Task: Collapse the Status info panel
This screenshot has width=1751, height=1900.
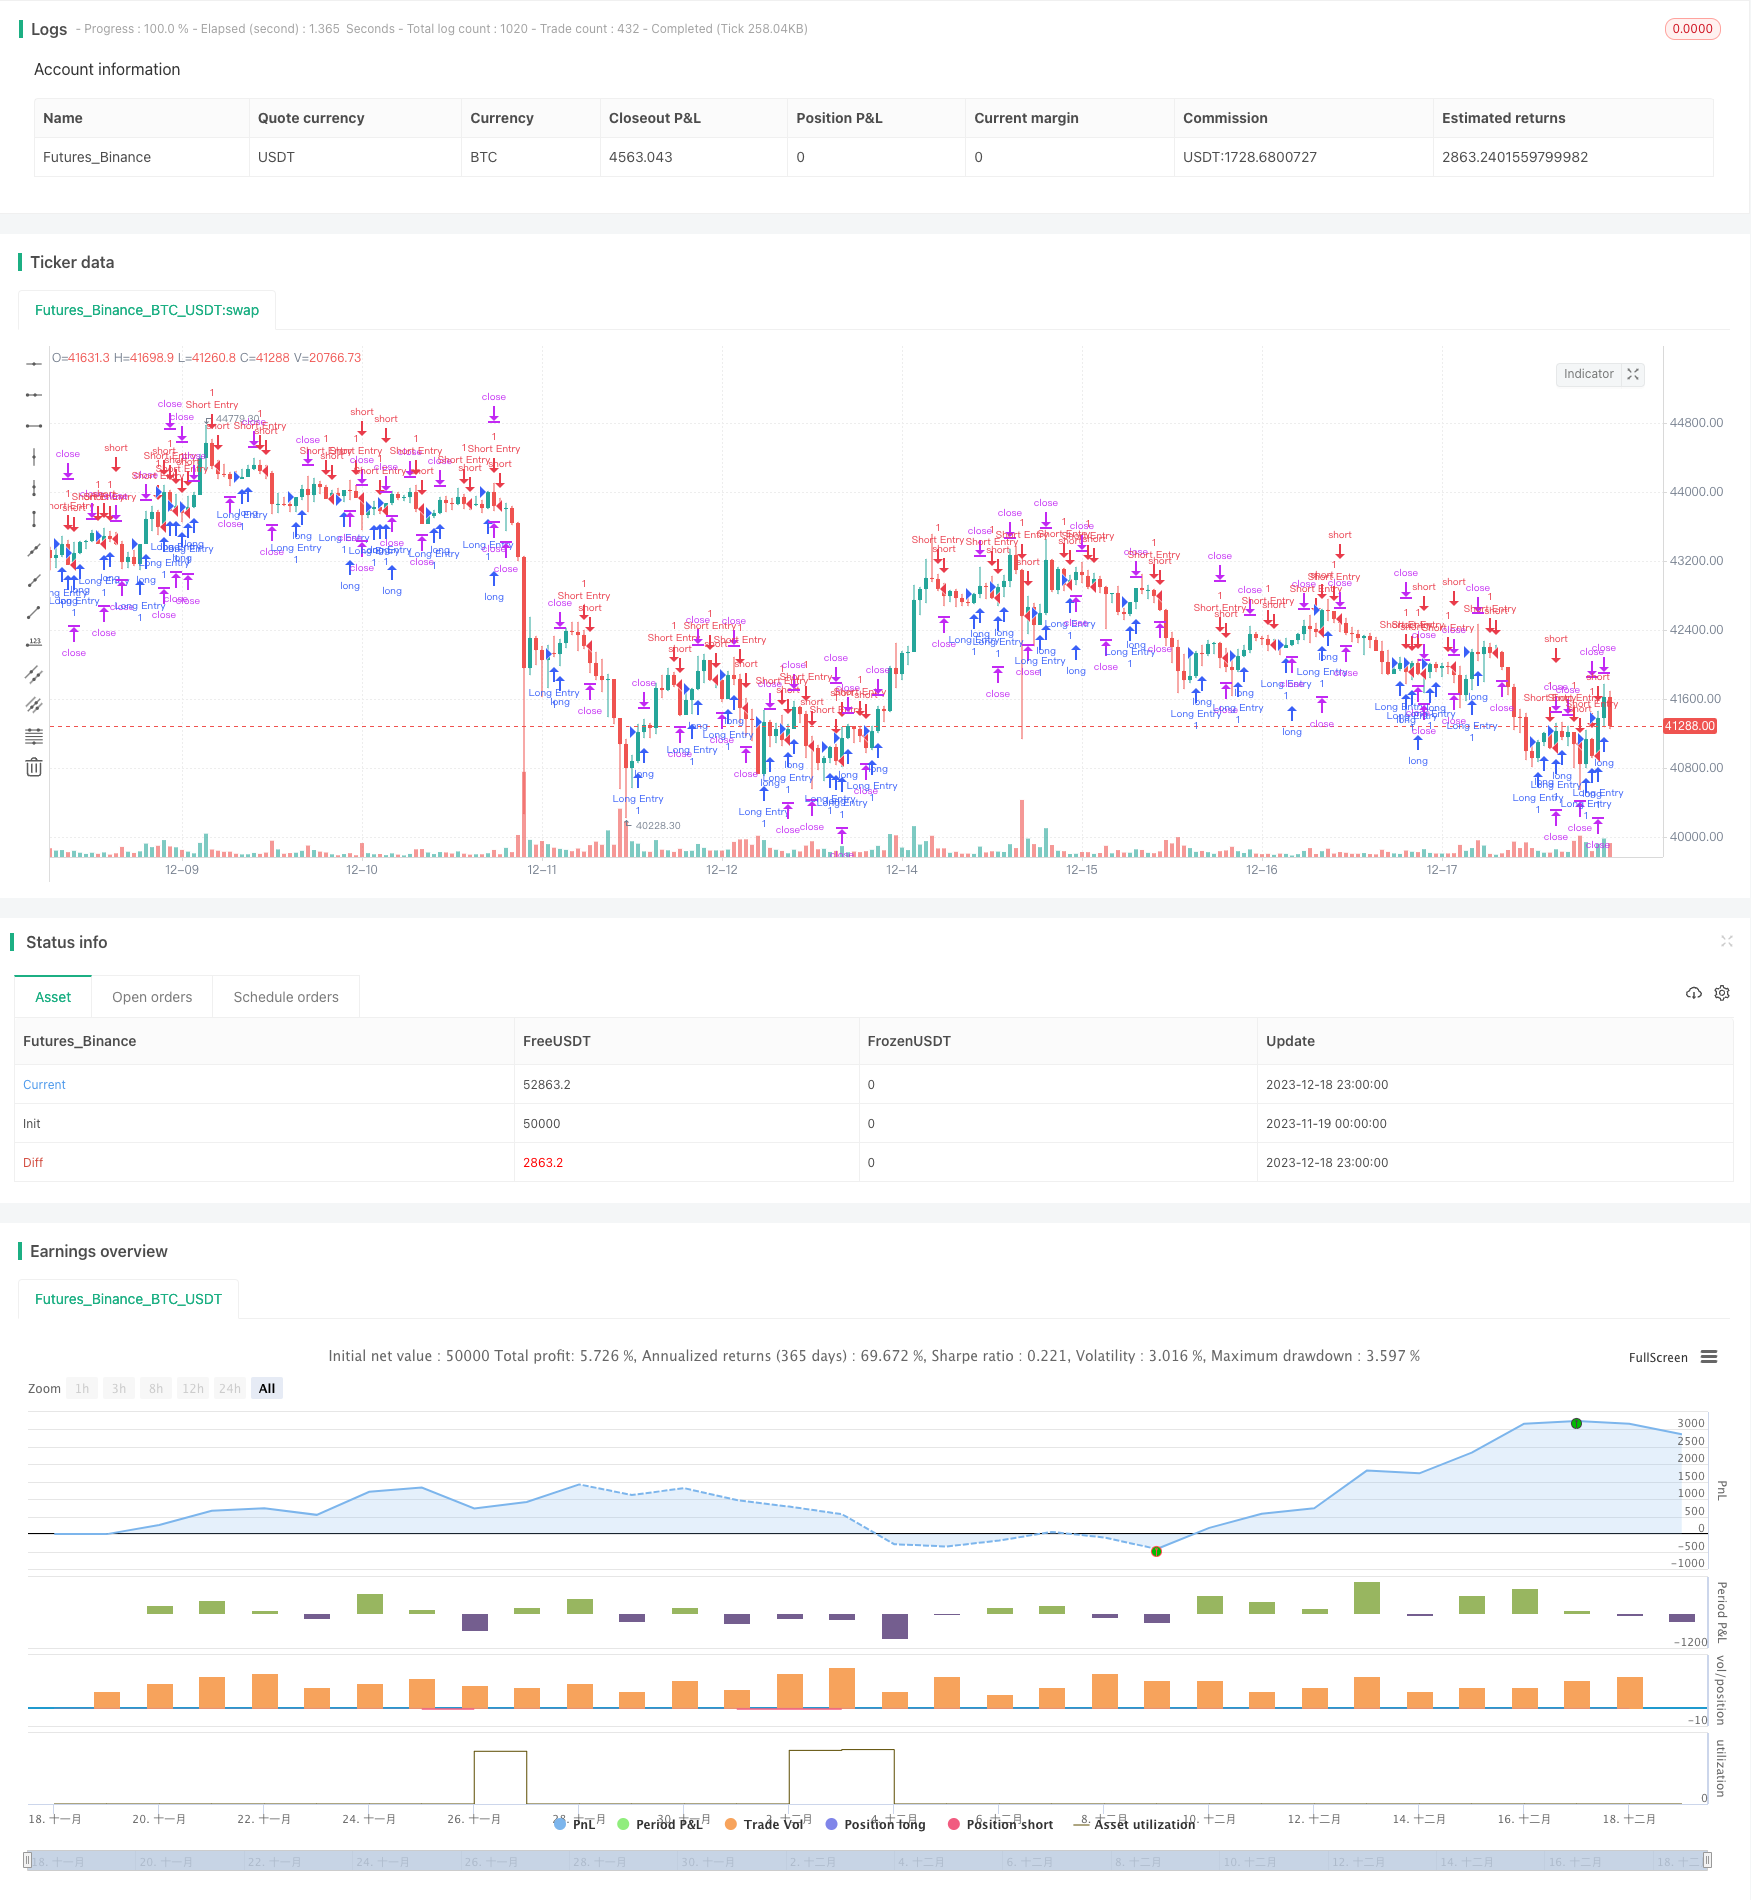Action: pos(1726,941)
